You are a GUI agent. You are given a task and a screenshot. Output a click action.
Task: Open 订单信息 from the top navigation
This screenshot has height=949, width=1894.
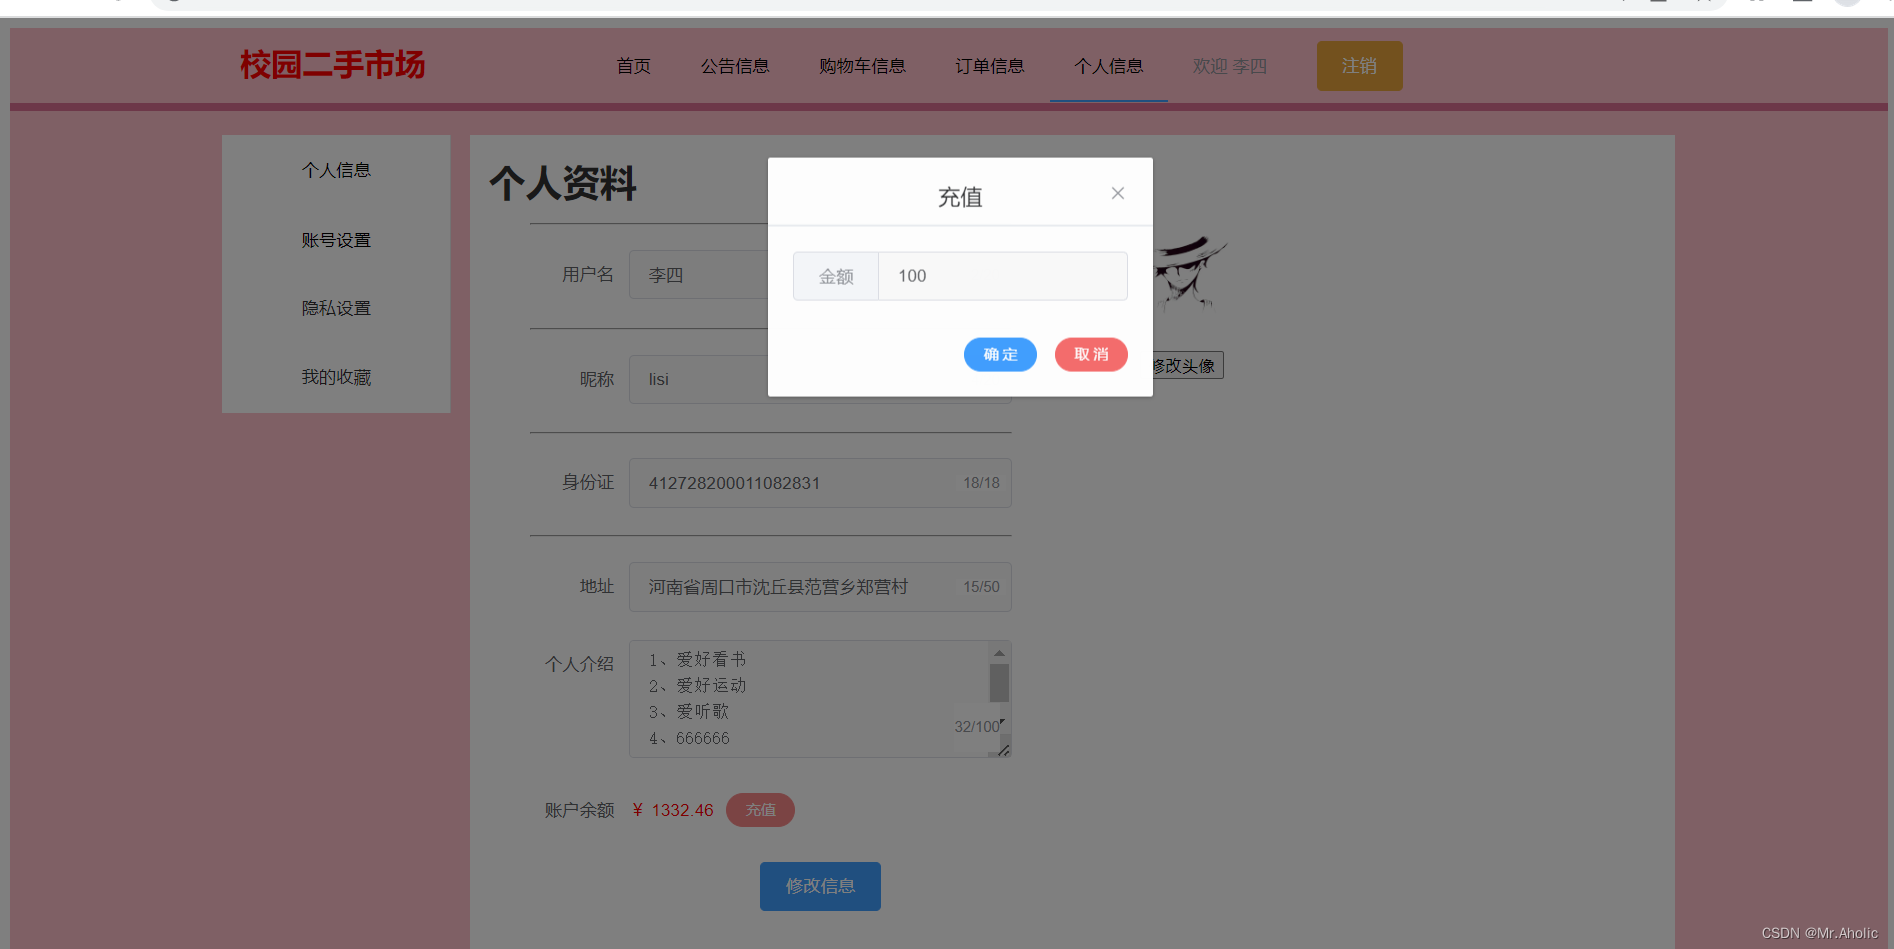[989, 66]
